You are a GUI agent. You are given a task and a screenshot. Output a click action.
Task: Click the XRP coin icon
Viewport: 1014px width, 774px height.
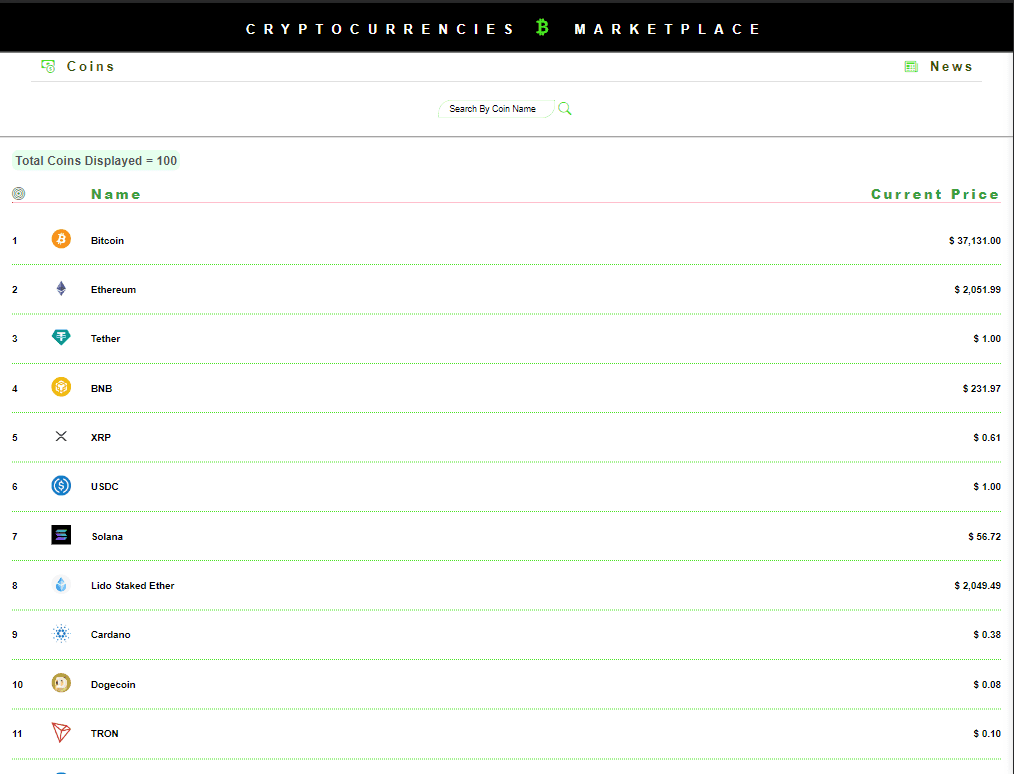(61, 436)
